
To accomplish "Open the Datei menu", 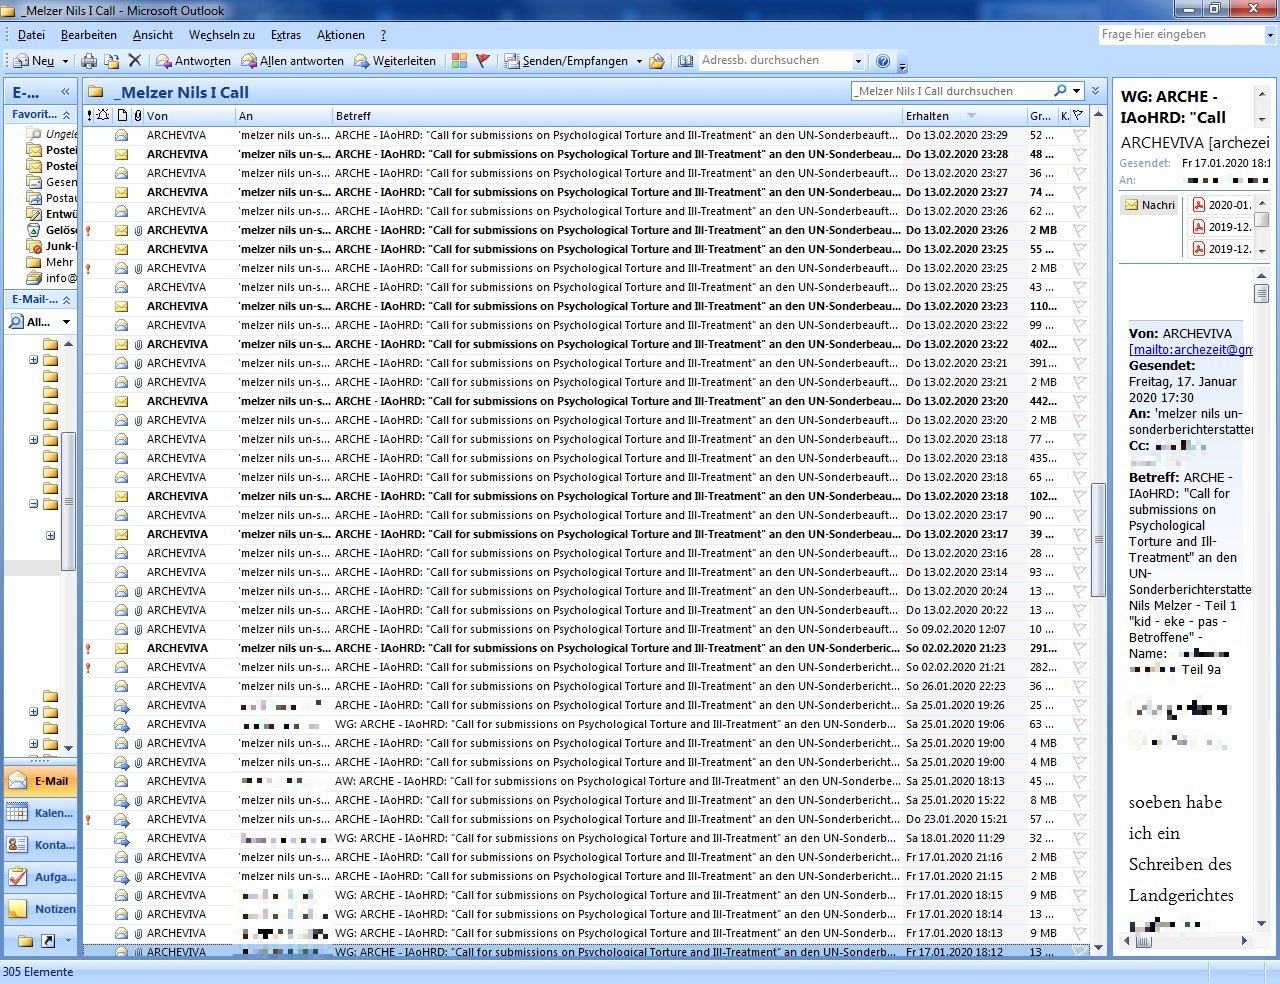I will tap(31, 35).
